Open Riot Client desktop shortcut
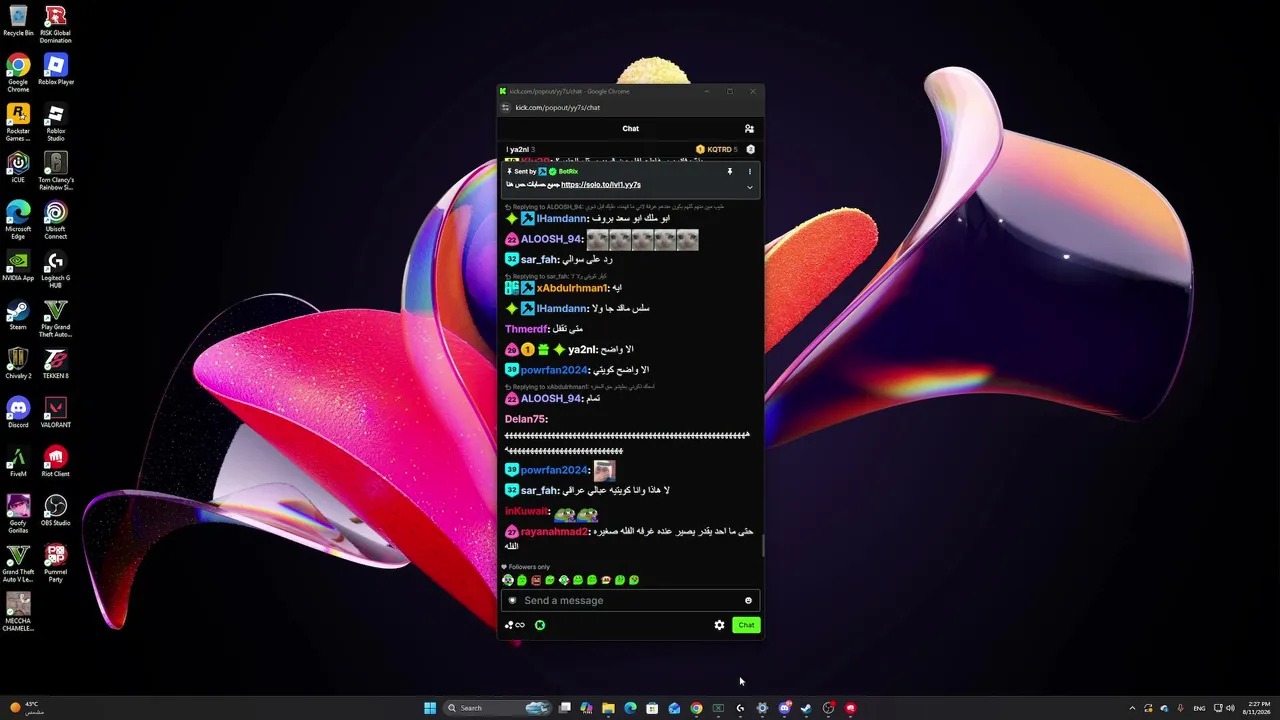 56,462
